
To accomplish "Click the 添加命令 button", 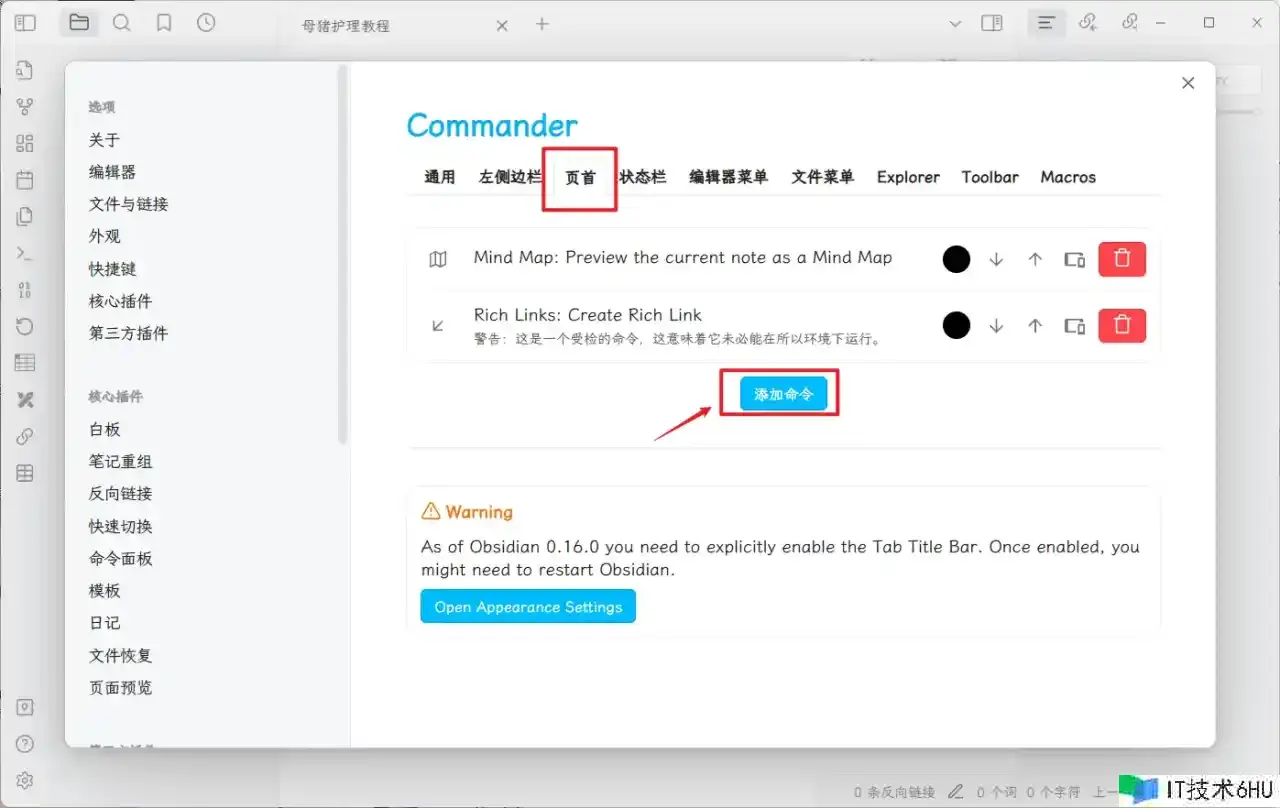I will coord(784,394).
